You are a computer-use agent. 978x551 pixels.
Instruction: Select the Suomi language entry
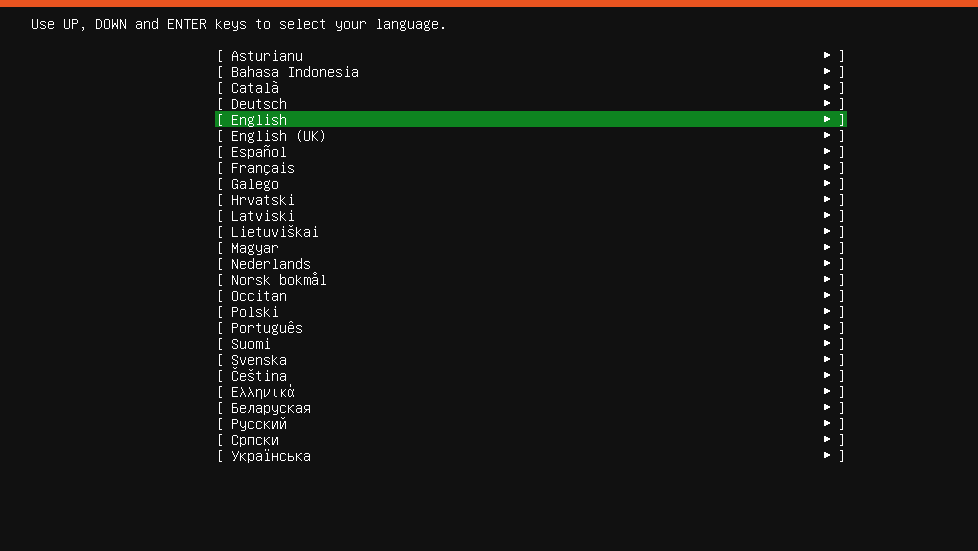point(531,343)
